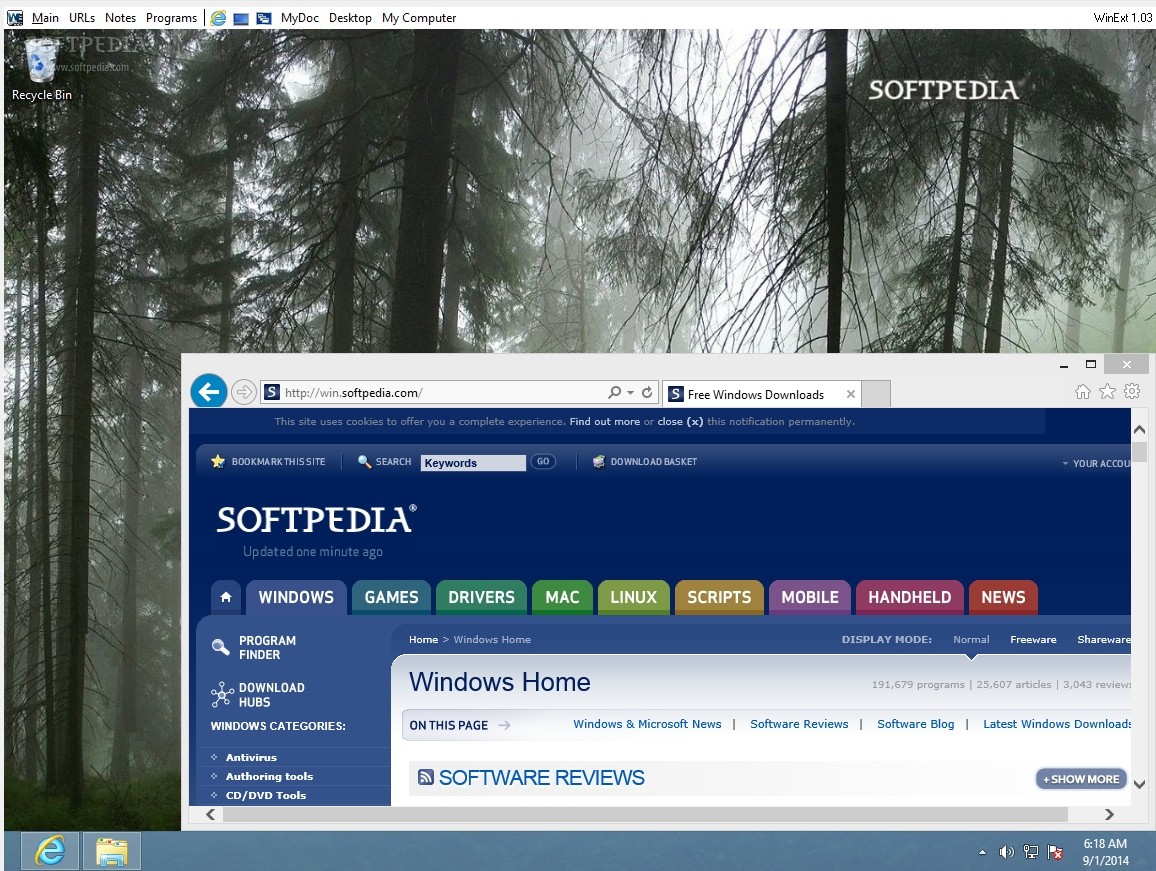This screenshot has height=871, width=1156.
Task: Jump to Latest Windows Downloads link
Action: click(1057, 724)
